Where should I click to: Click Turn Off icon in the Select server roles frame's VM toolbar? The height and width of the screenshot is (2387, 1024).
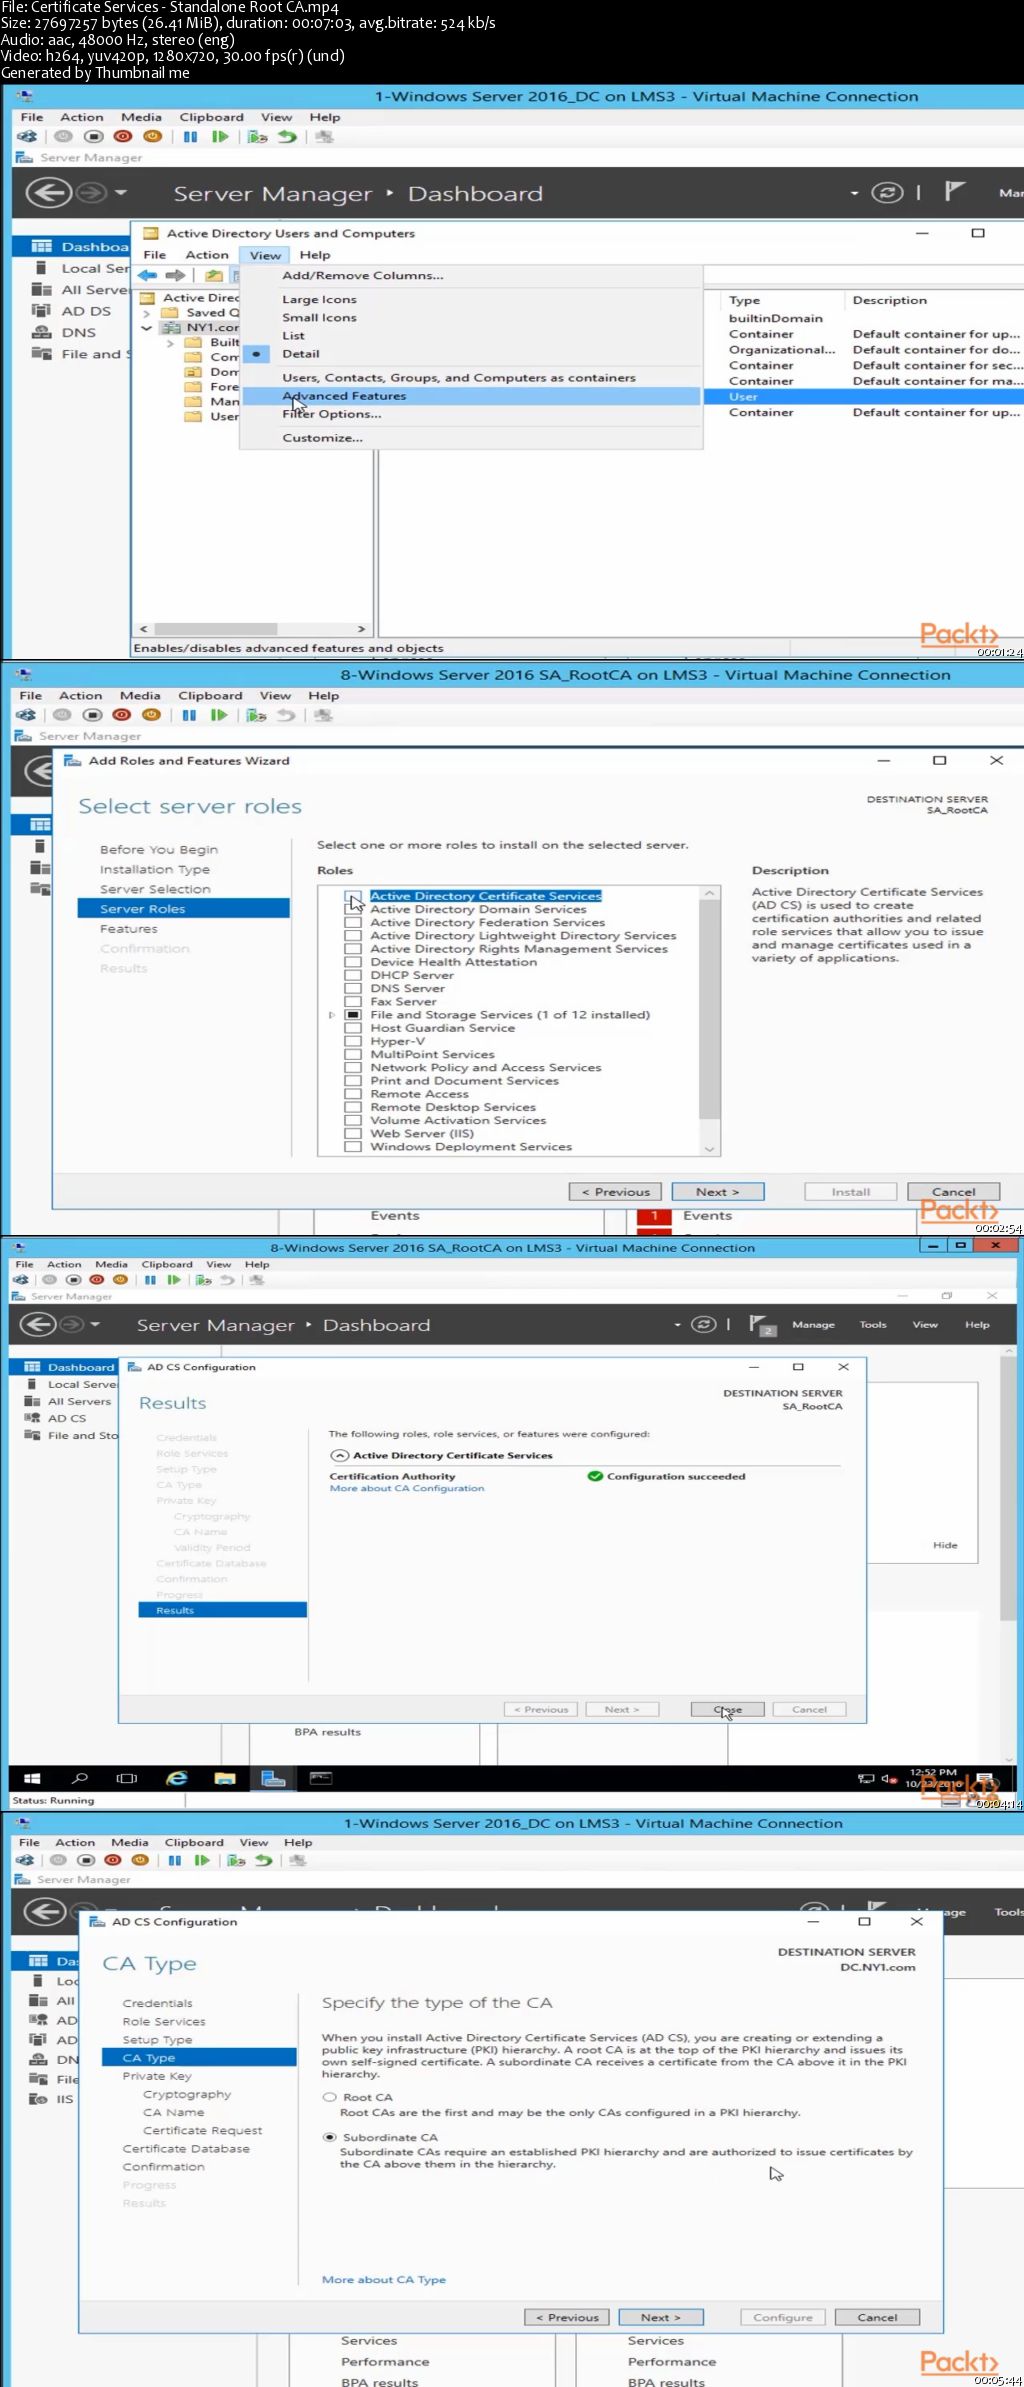pos(92,715)
